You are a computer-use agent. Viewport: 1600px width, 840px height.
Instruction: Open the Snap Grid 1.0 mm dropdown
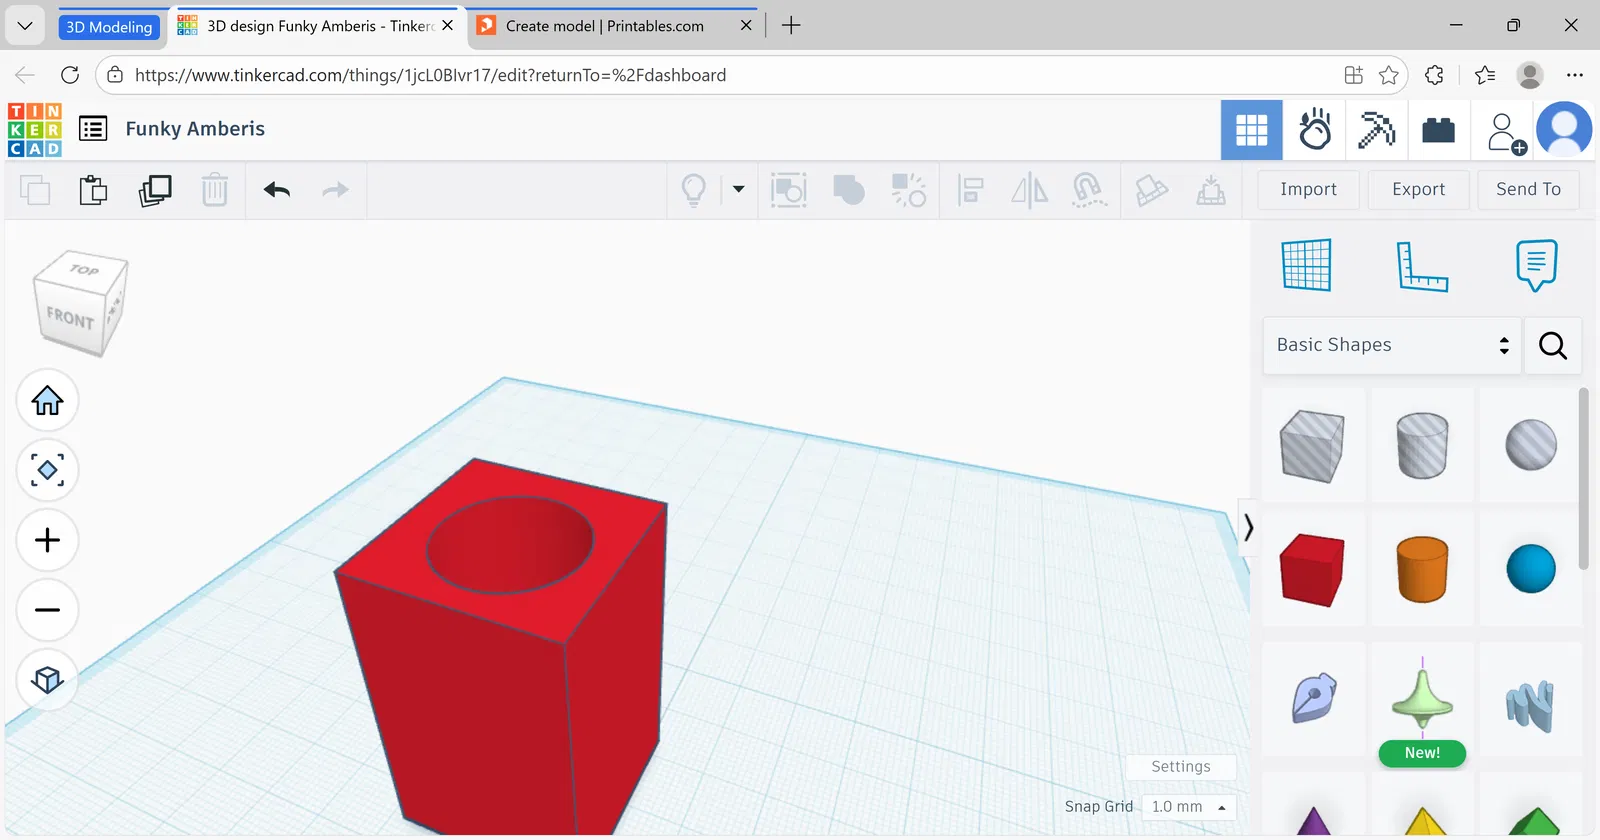[1188, 807]
